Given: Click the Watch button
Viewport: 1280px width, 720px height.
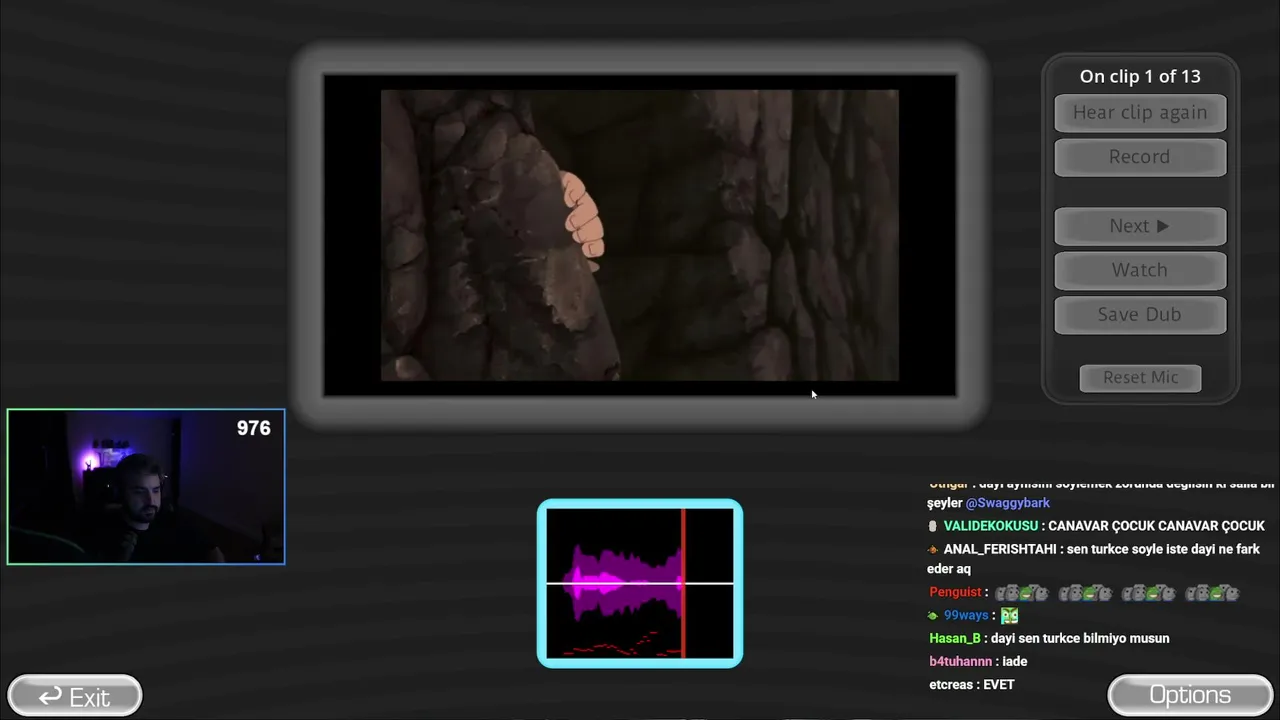Looking at the screenshot, I should coord(1140,270).
